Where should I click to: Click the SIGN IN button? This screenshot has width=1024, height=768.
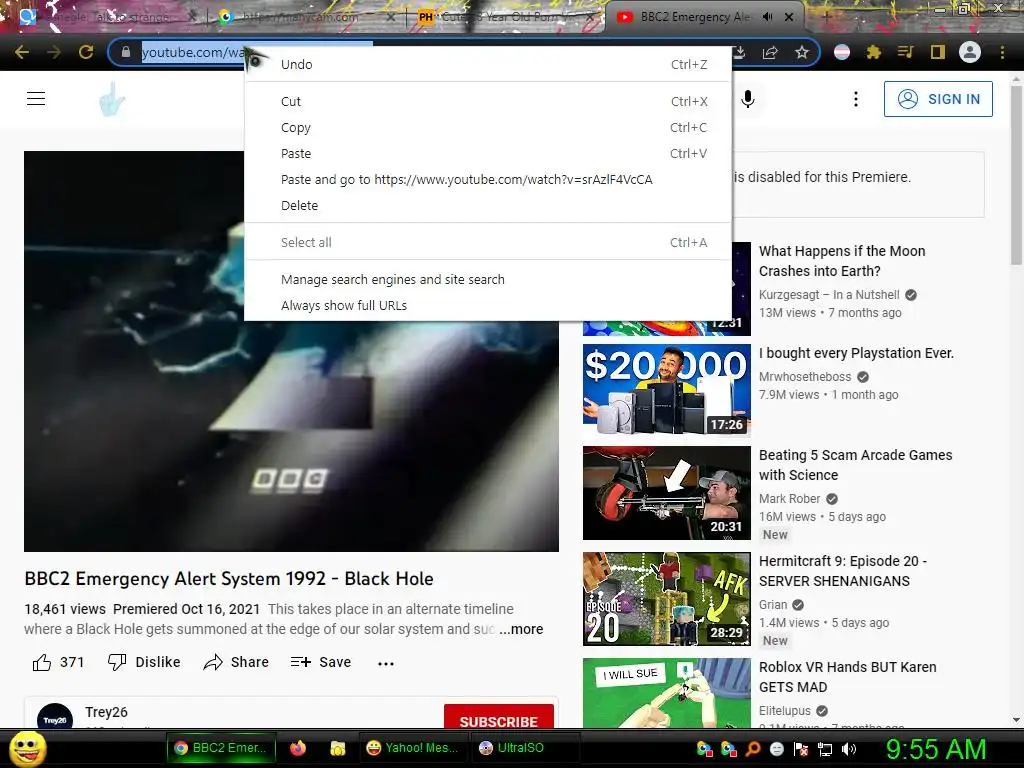pos(938,99)
